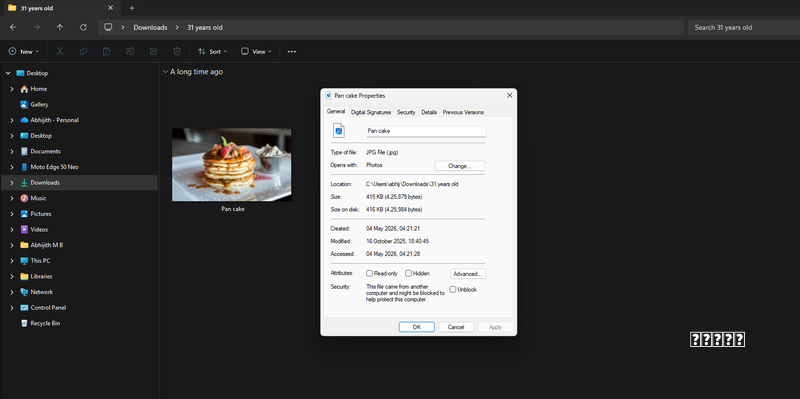This screenshot has height=399, width=800.
Task: Click the Copy icon in toolbar
Action: point(83,52)
